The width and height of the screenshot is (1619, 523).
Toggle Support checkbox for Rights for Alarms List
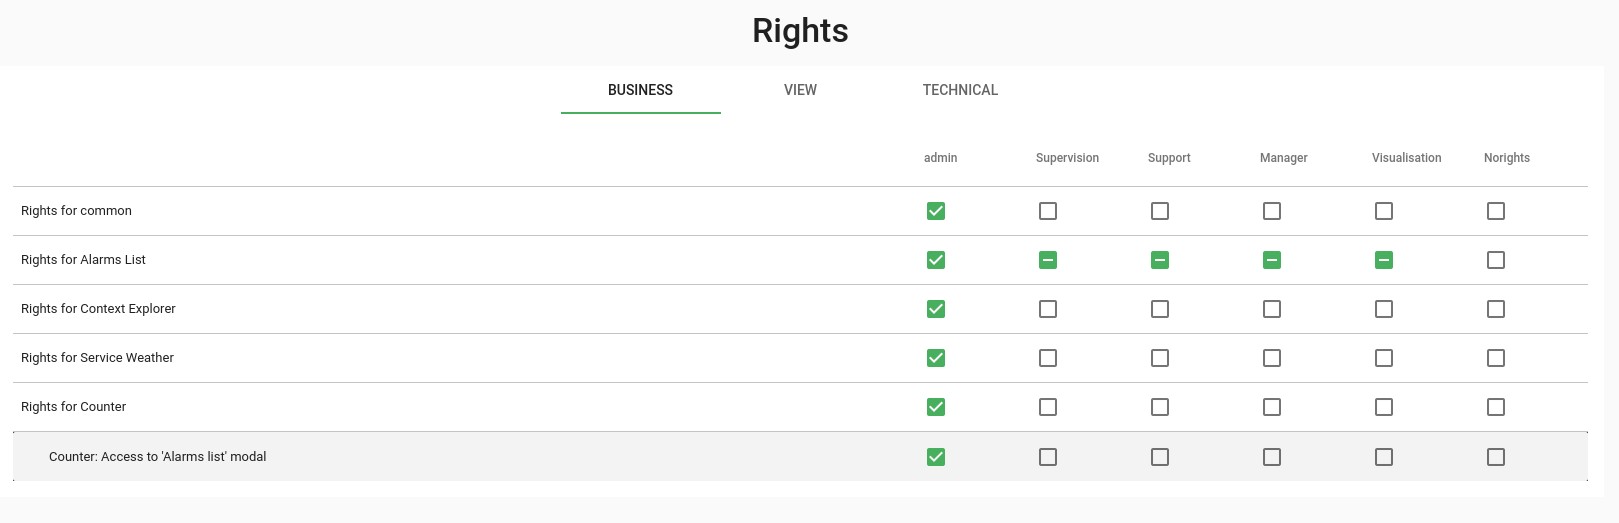point(1160,260)
